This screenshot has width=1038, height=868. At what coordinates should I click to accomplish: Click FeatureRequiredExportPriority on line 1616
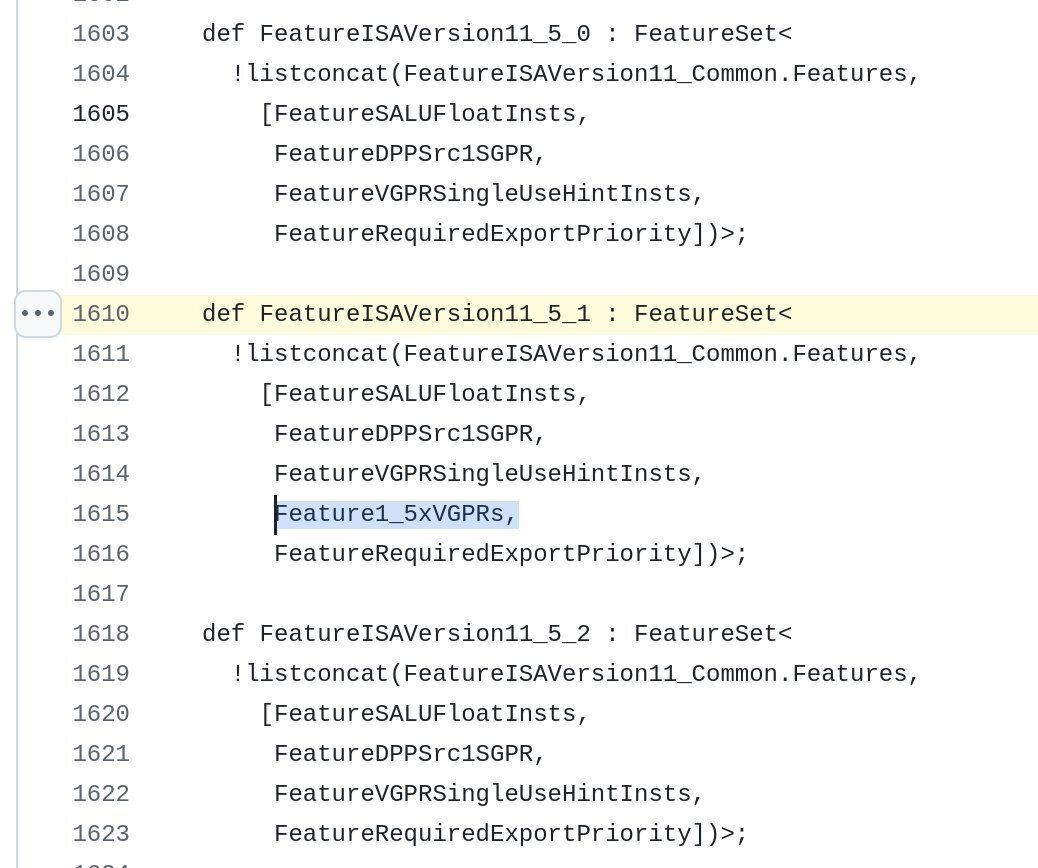pyautogui.click(x=483, y=554)
